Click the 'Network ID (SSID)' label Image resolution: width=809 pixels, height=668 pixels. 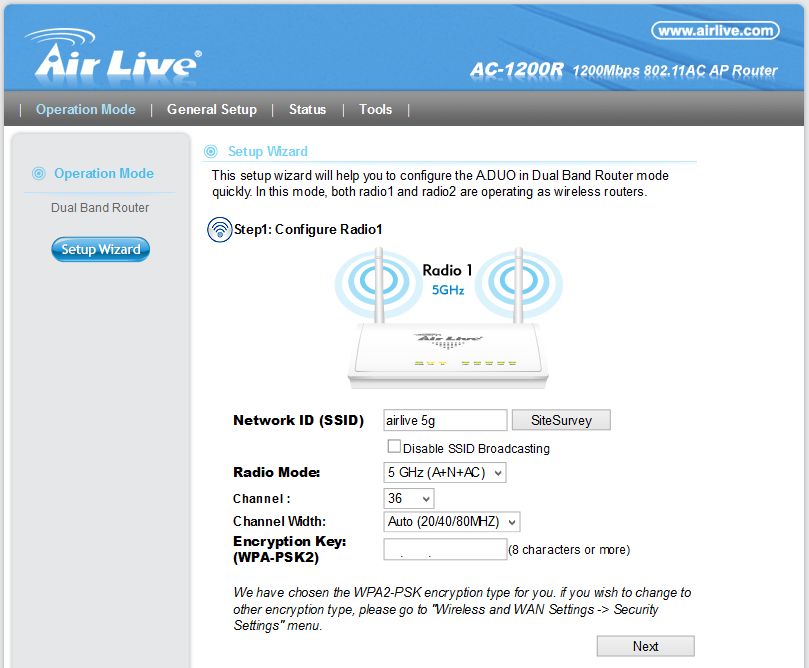tap(298, 420)
